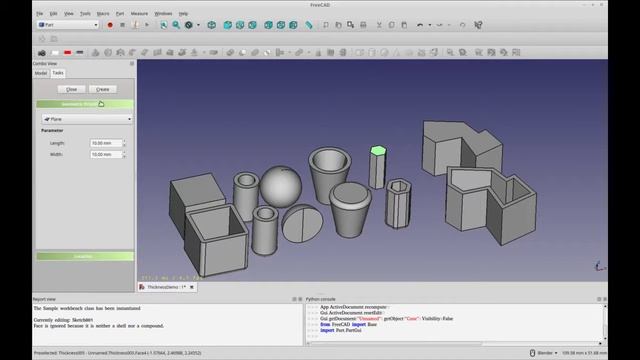Screen dimensions: 640x360
Task: Click the white rectangle toolbar icon
Action: [55, 53]
